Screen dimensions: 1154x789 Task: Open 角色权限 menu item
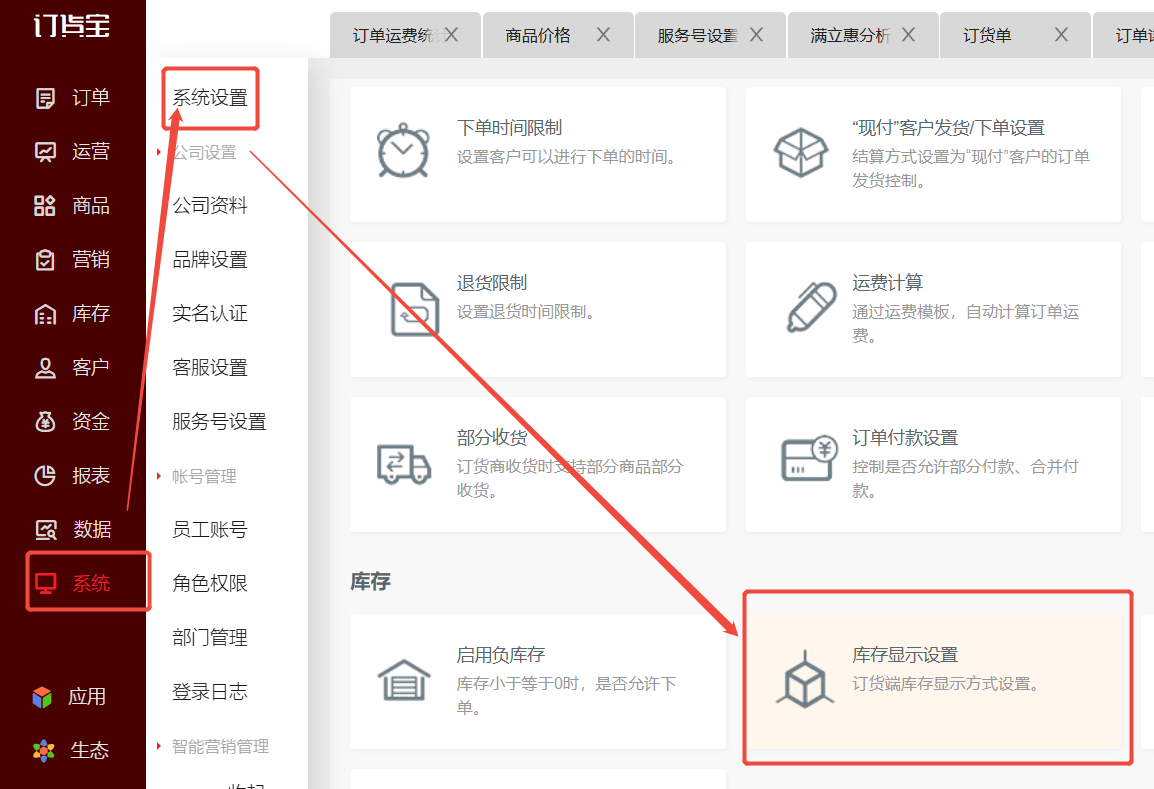[x=210, y=584]
